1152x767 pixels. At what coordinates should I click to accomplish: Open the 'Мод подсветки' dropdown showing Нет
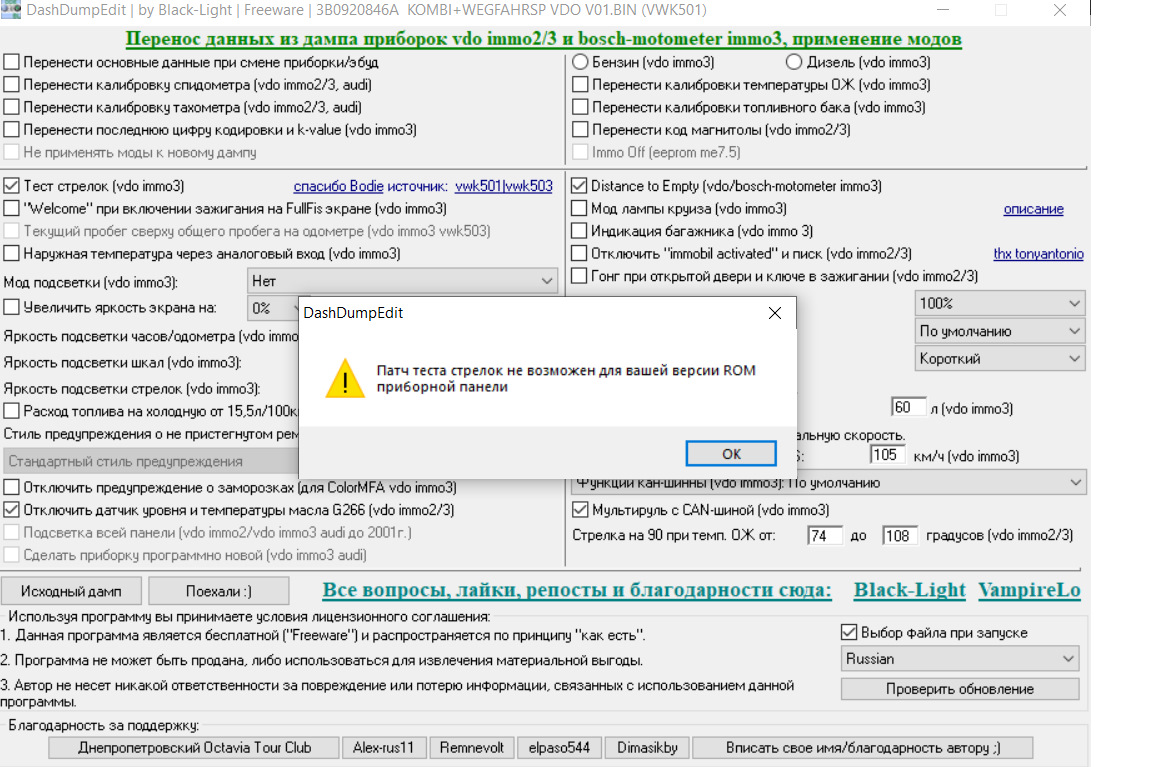pyautogui.click(x=403, y=282)
